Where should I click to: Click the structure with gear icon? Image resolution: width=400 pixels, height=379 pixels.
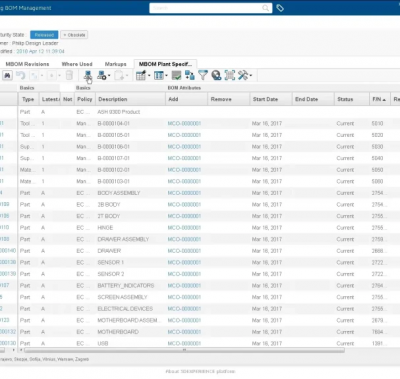[102, 75]
